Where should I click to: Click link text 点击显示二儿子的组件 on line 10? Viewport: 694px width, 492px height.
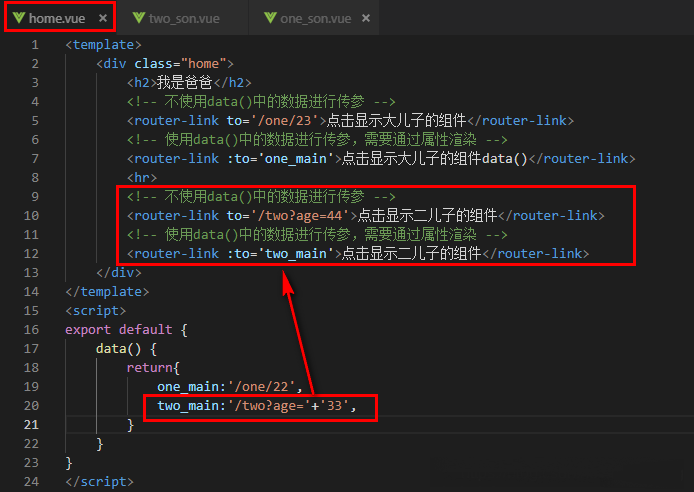(428, 216)
